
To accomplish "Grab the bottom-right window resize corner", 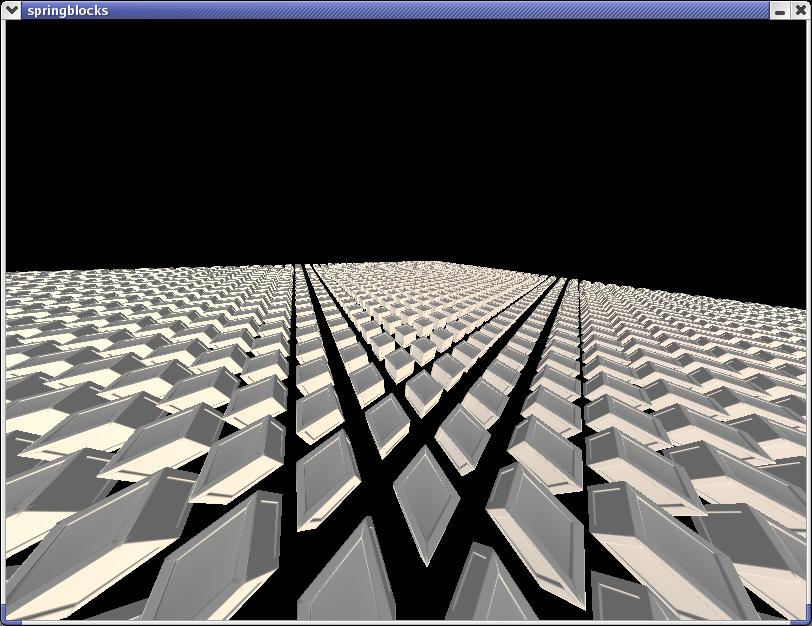I will pos(807,622).
